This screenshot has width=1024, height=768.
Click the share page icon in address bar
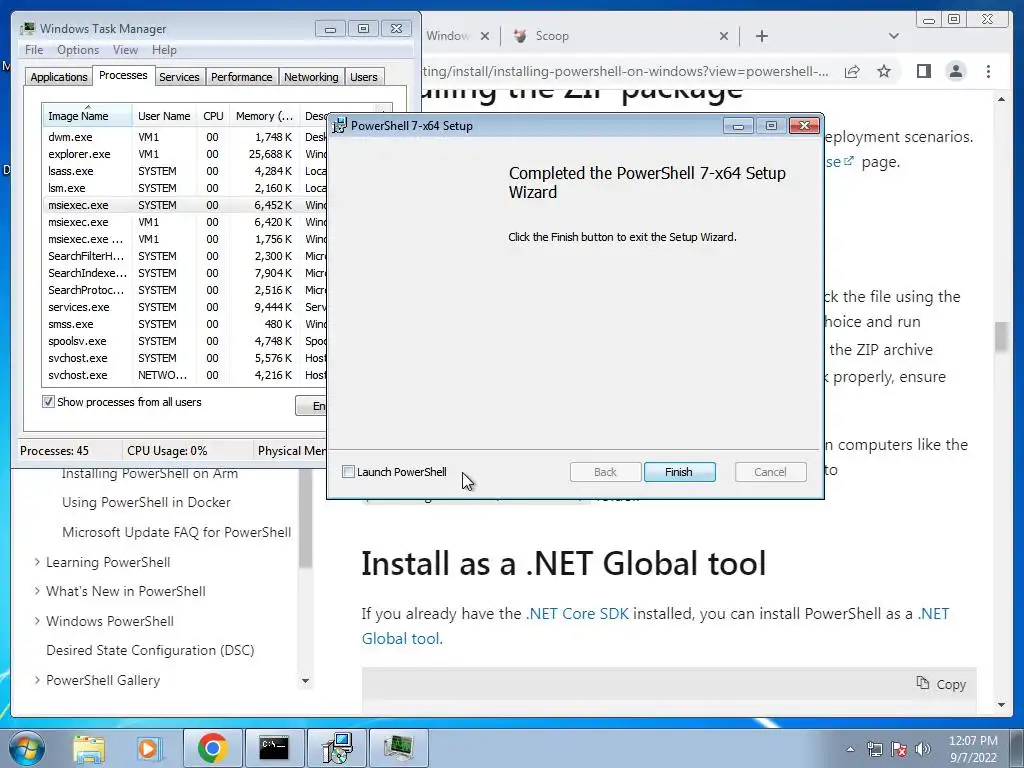pyautogui.click(x=852, y=71)
